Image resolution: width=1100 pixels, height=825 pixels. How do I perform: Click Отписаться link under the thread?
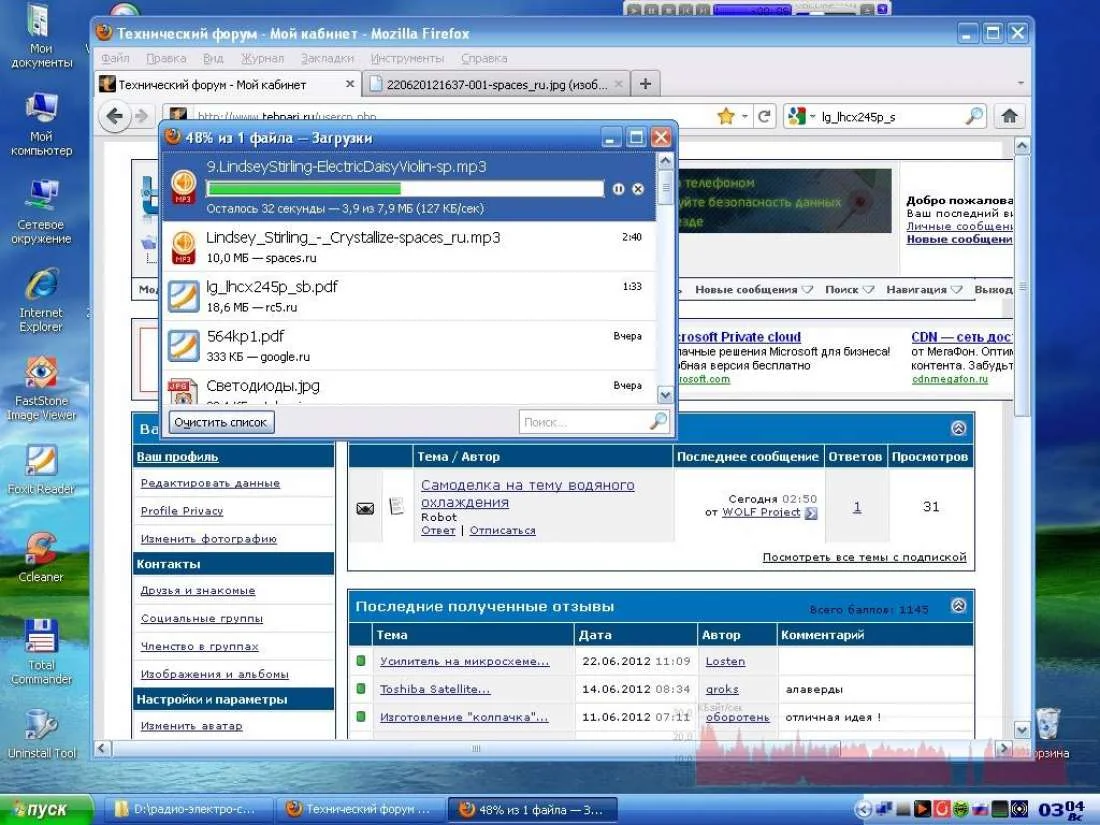coord(502,530)
